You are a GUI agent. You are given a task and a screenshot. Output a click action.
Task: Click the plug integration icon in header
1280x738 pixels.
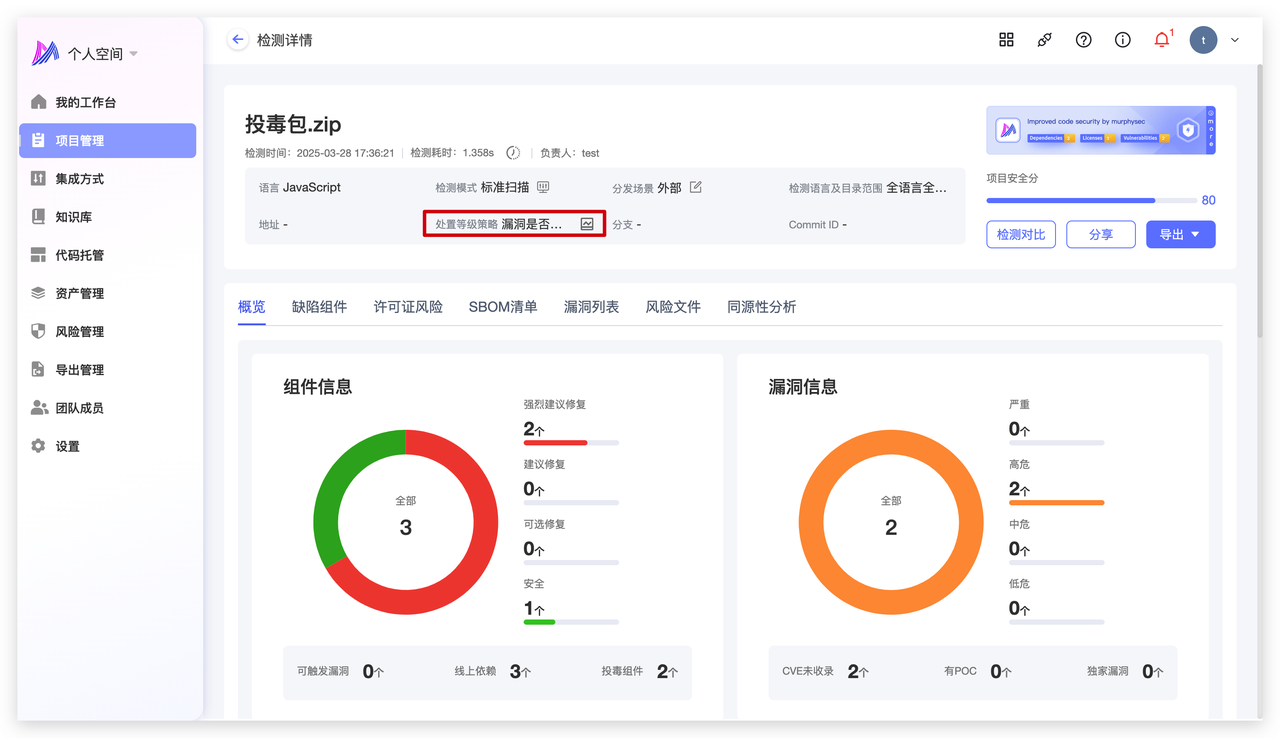point(1045,40)
